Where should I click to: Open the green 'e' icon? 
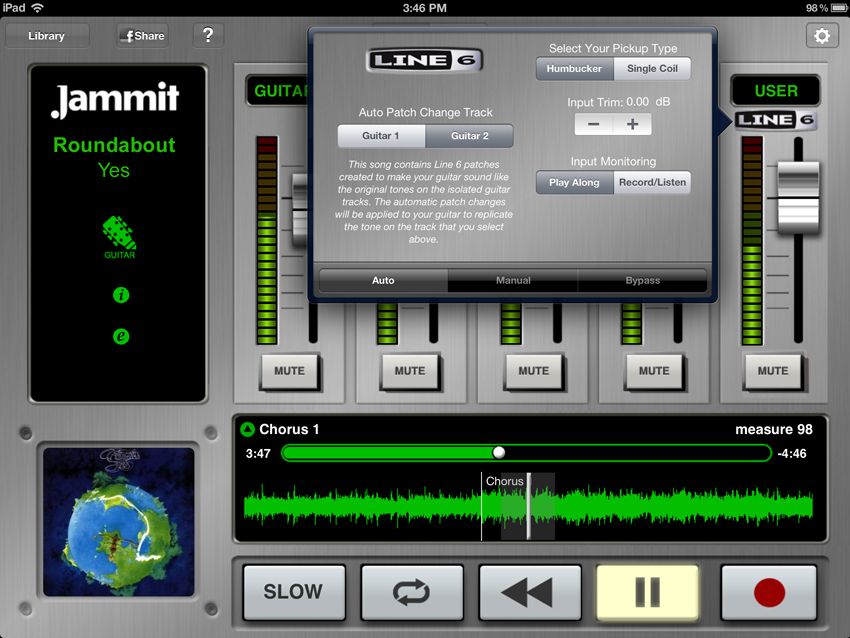pyautogui.click(x=121, y=336)
